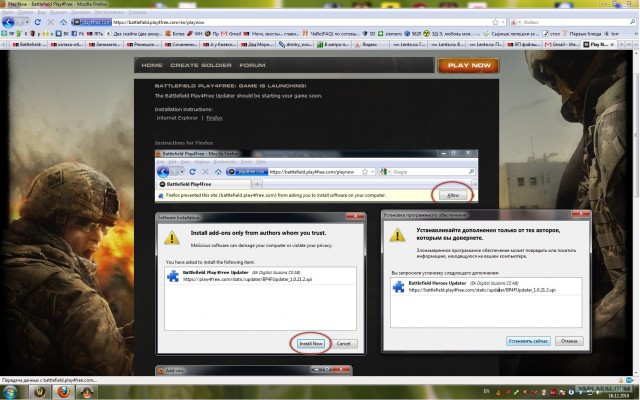This screenshot has width=640, height=400.
Task: Open the back history dropdown arrow
Action: coord(27,22)
